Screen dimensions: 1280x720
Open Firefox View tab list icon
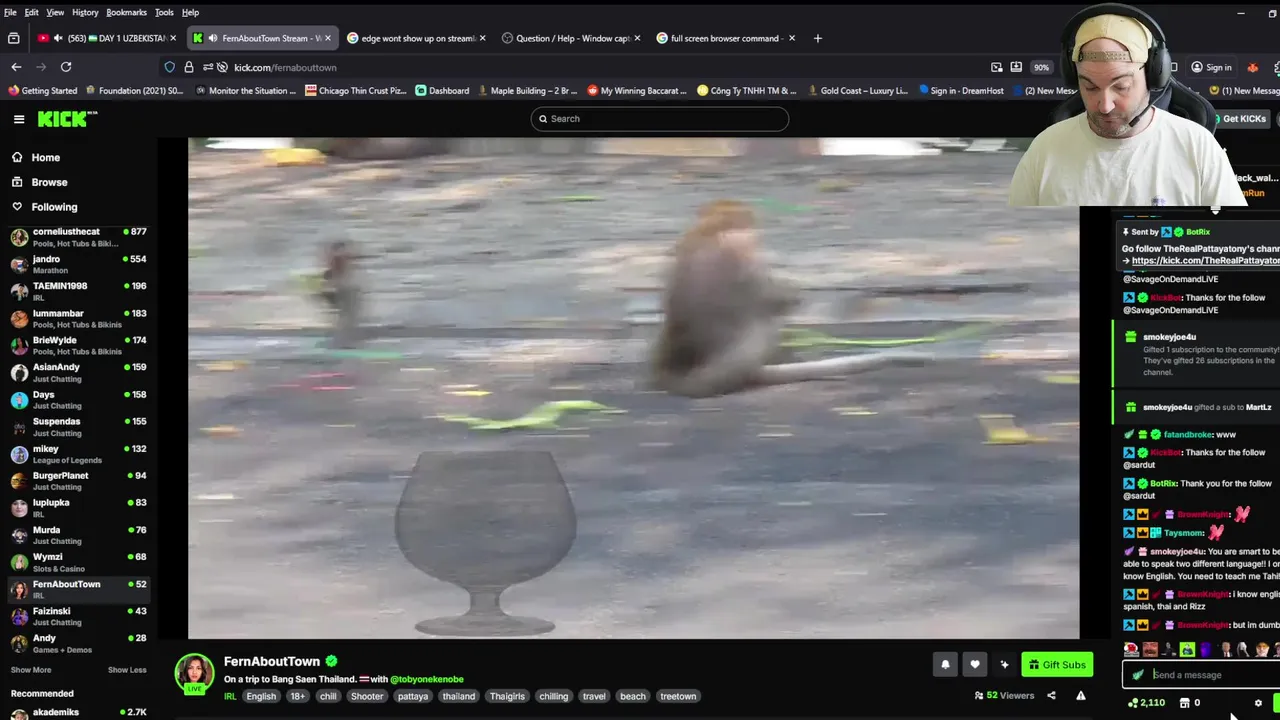click(x=14, y=38)
